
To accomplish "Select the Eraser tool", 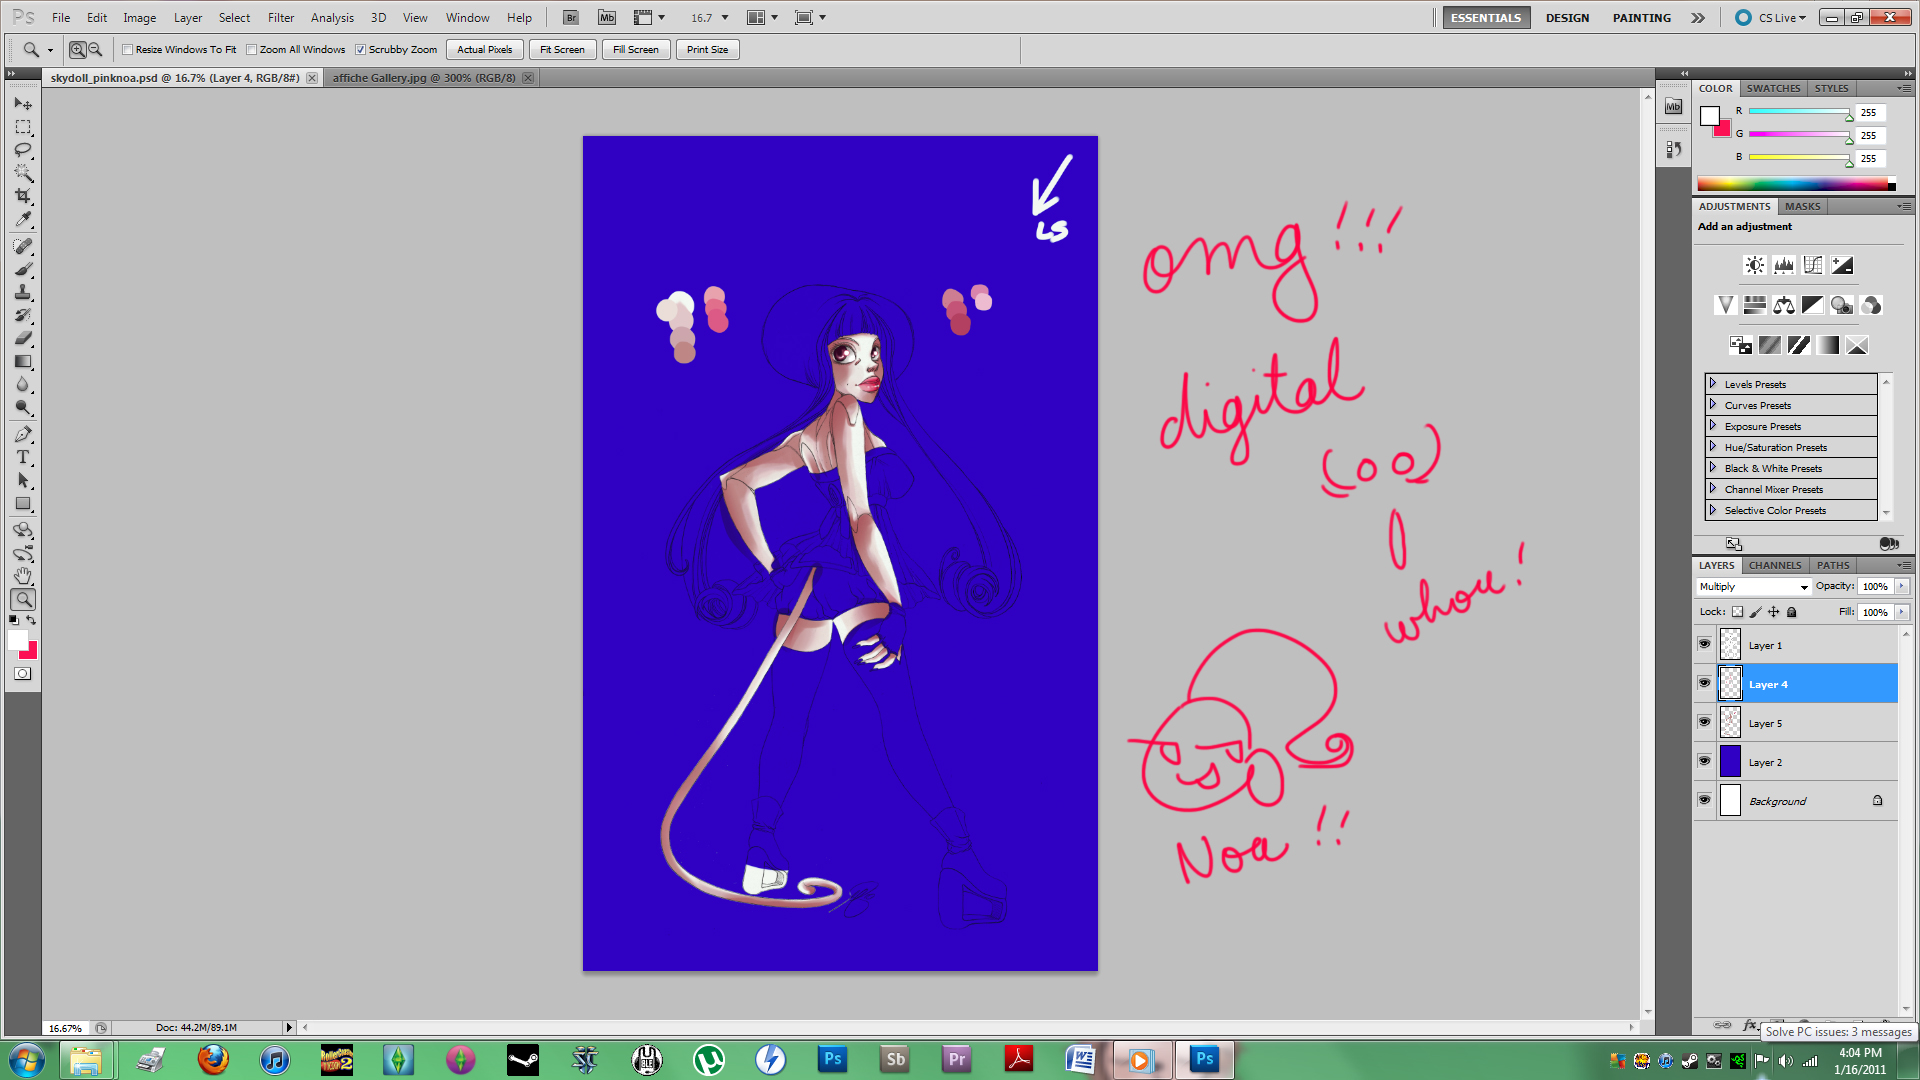I will [23, 338].
